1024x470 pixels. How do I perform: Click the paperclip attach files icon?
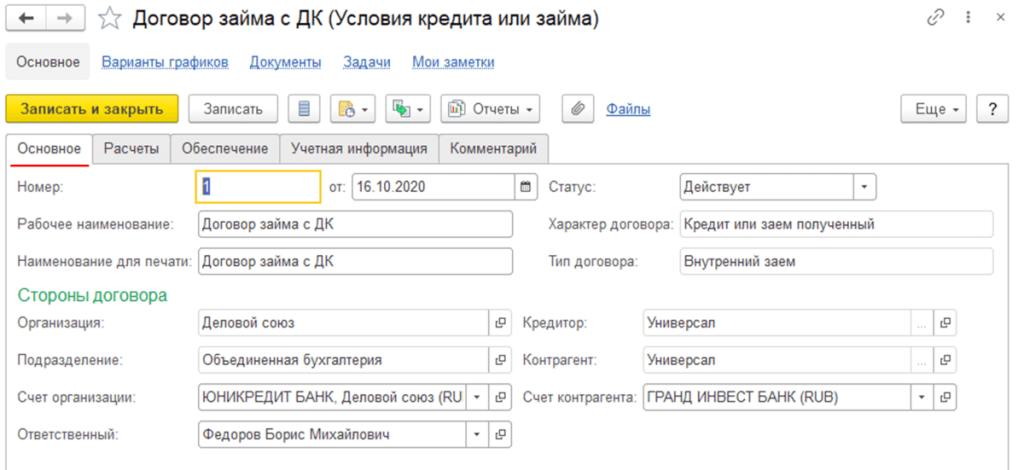coord(577,109)
